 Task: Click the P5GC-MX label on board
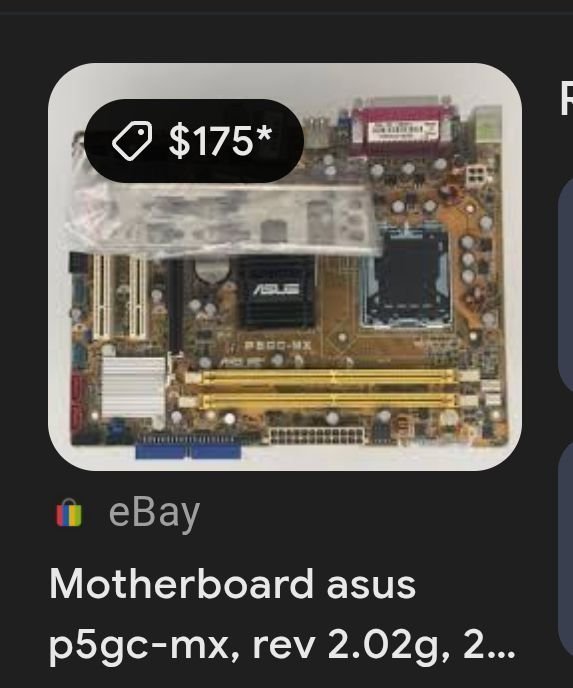click(x=277, y=346)
